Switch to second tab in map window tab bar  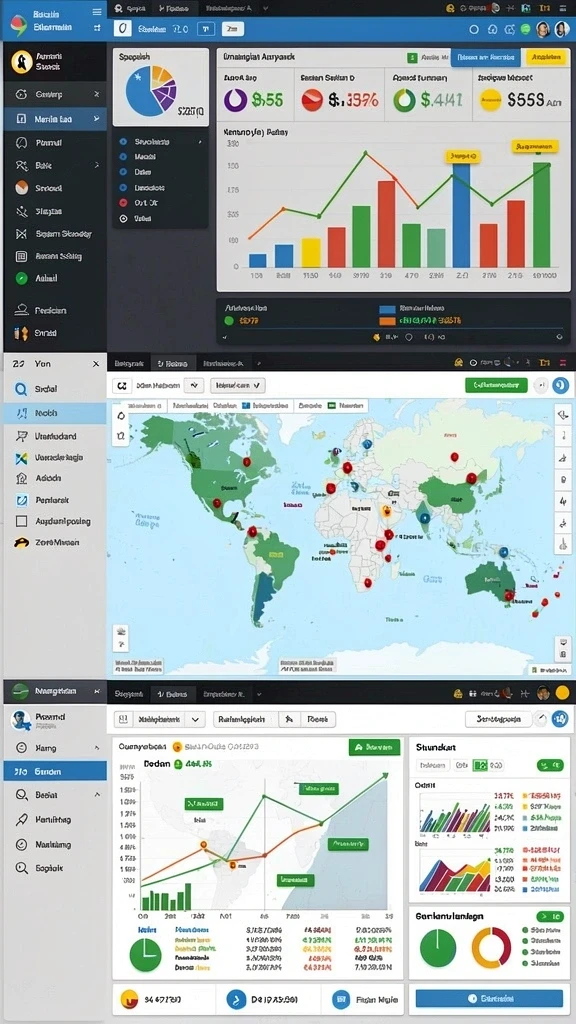(172, 363)
